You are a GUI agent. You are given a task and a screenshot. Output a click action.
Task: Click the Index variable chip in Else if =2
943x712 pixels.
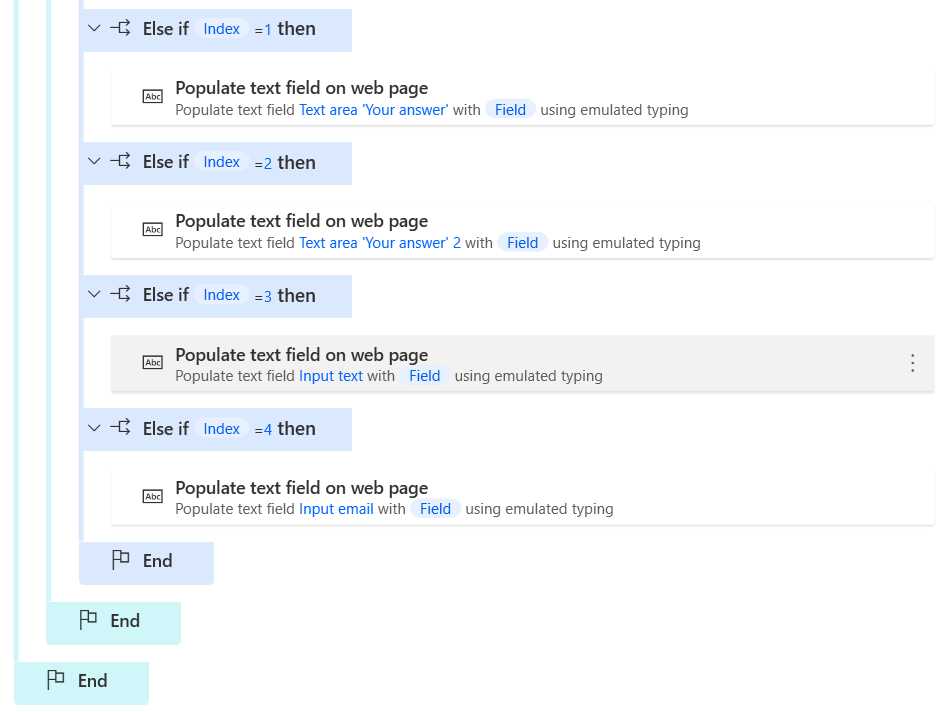pyautogui.click(x=221, y=161)
